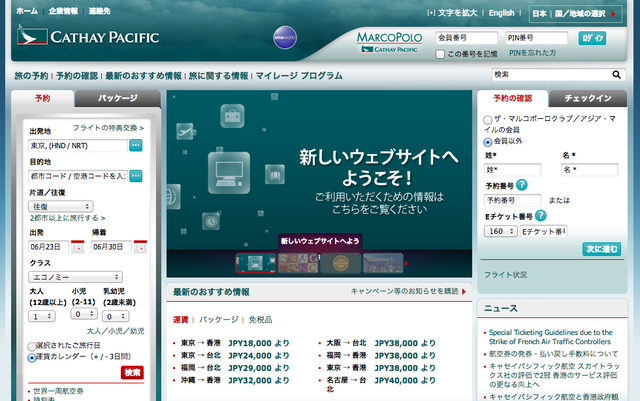Select 運賃カレンダー radio option
This screenshot has width=640, height=401.
[x=32, y=358]
